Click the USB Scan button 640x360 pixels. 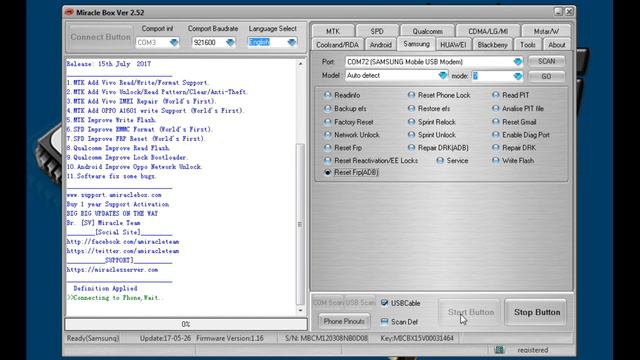click(x=360, y=302)
